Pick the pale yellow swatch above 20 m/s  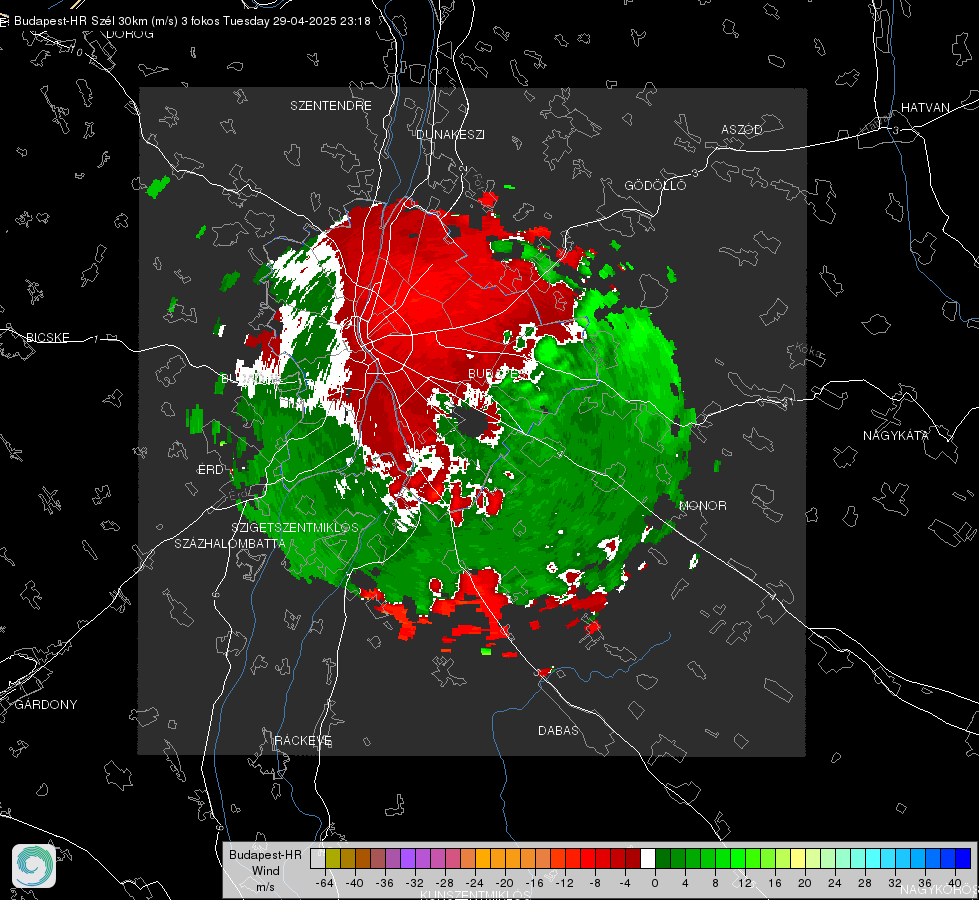click(799, 859)
